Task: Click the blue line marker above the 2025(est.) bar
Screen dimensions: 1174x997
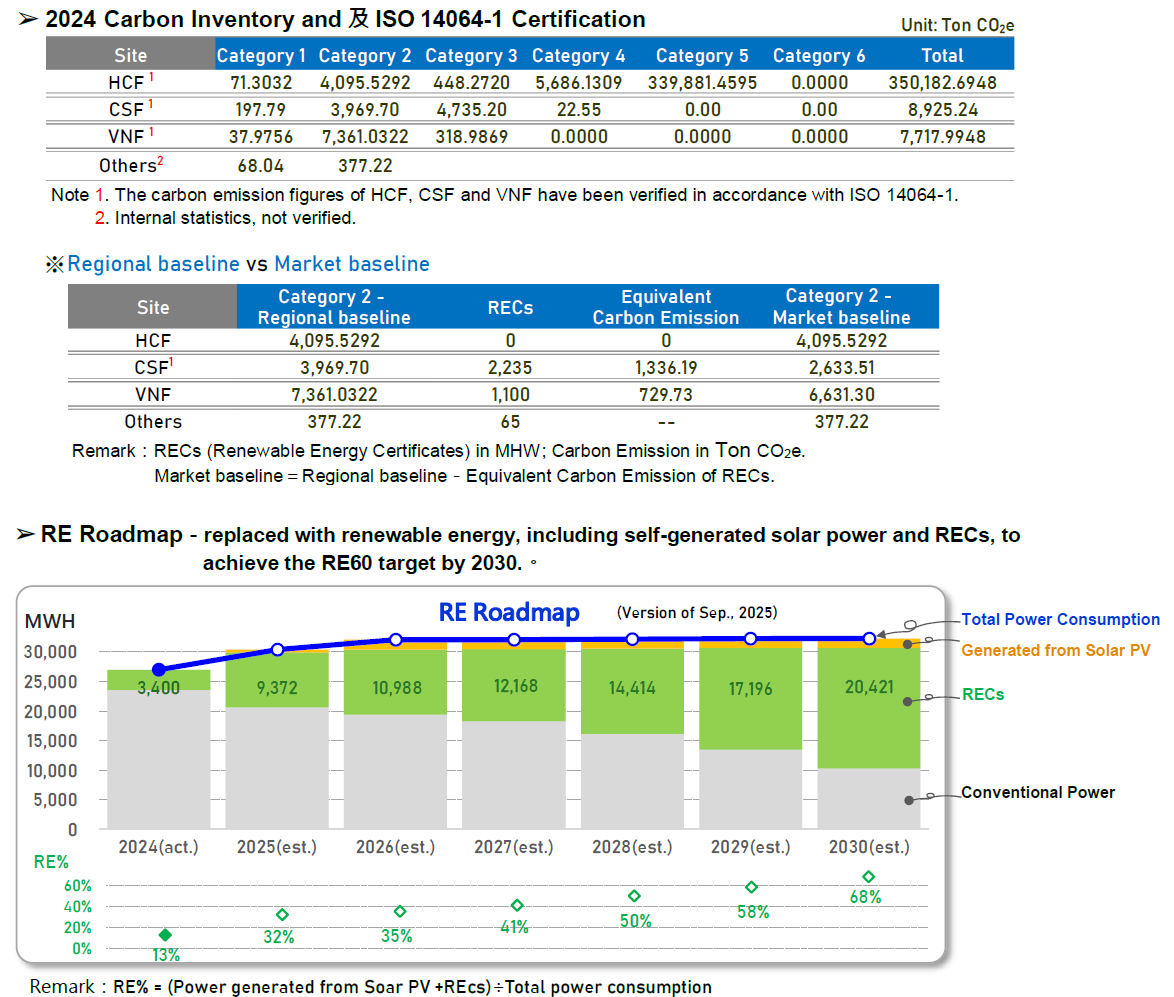Action: 277,649
